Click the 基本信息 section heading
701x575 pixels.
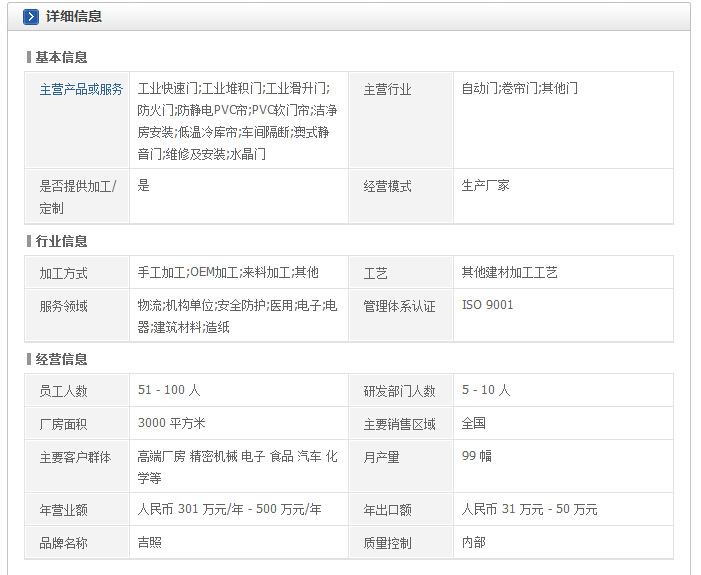(61, 57)
